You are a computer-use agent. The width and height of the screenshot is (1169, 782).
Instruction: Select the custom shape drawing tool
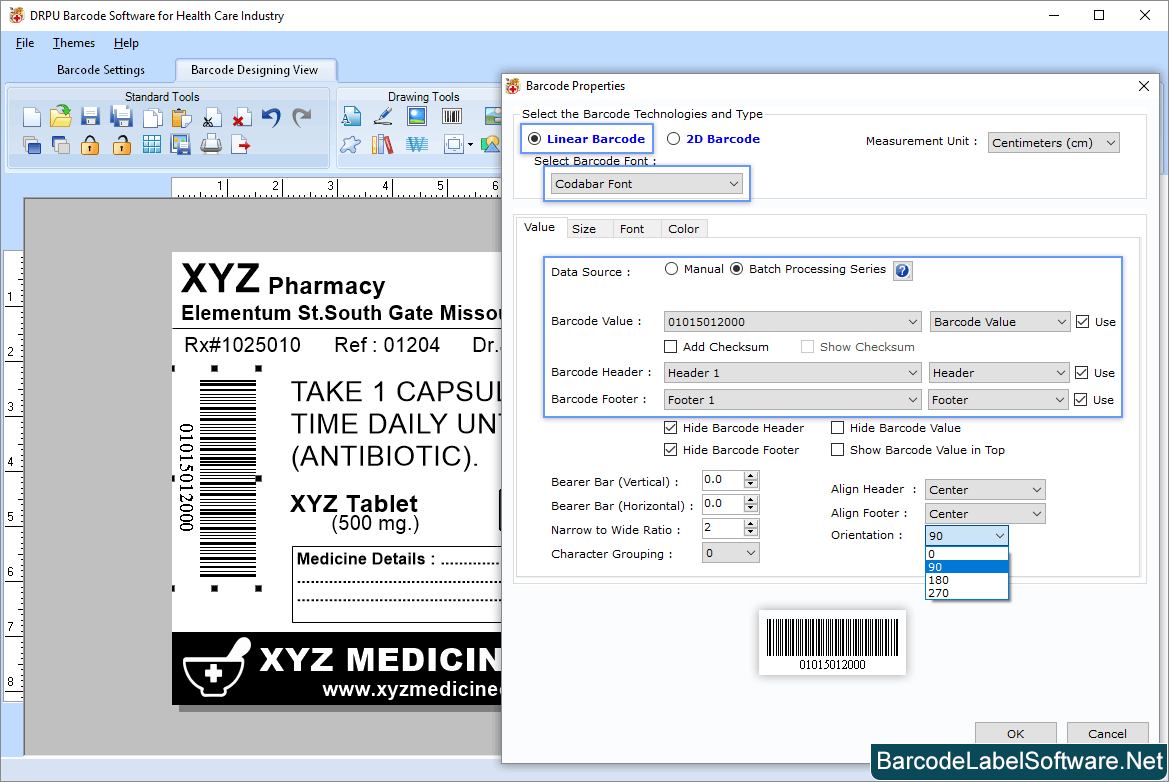pos(350,145)
